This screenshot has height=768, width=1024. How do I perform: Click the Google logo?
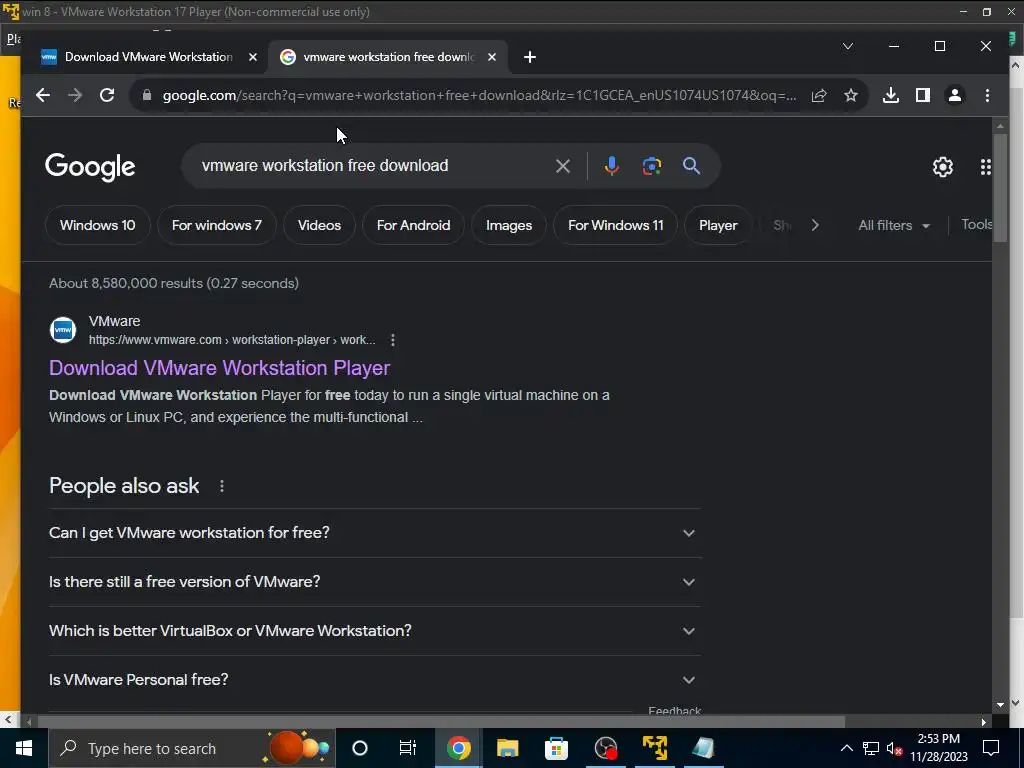(90, 167)
